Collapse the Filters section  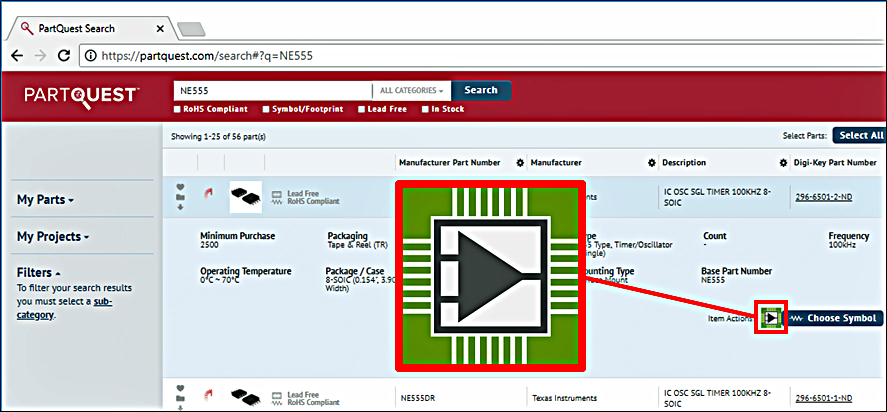(39, 273)
